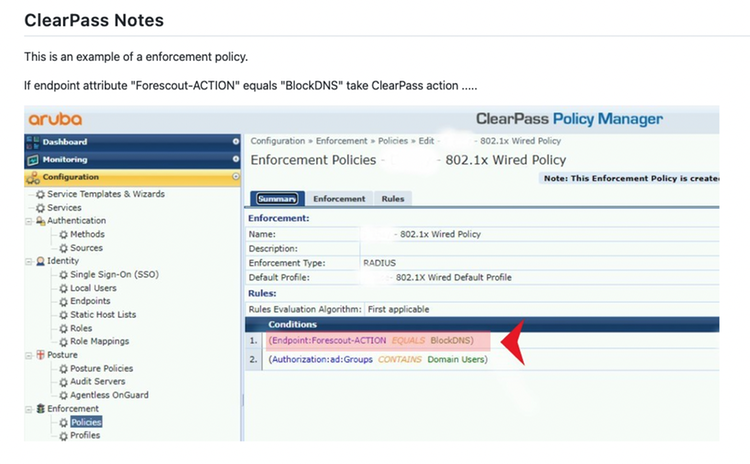Collapse the Authentication tree node

coord(28,221)
